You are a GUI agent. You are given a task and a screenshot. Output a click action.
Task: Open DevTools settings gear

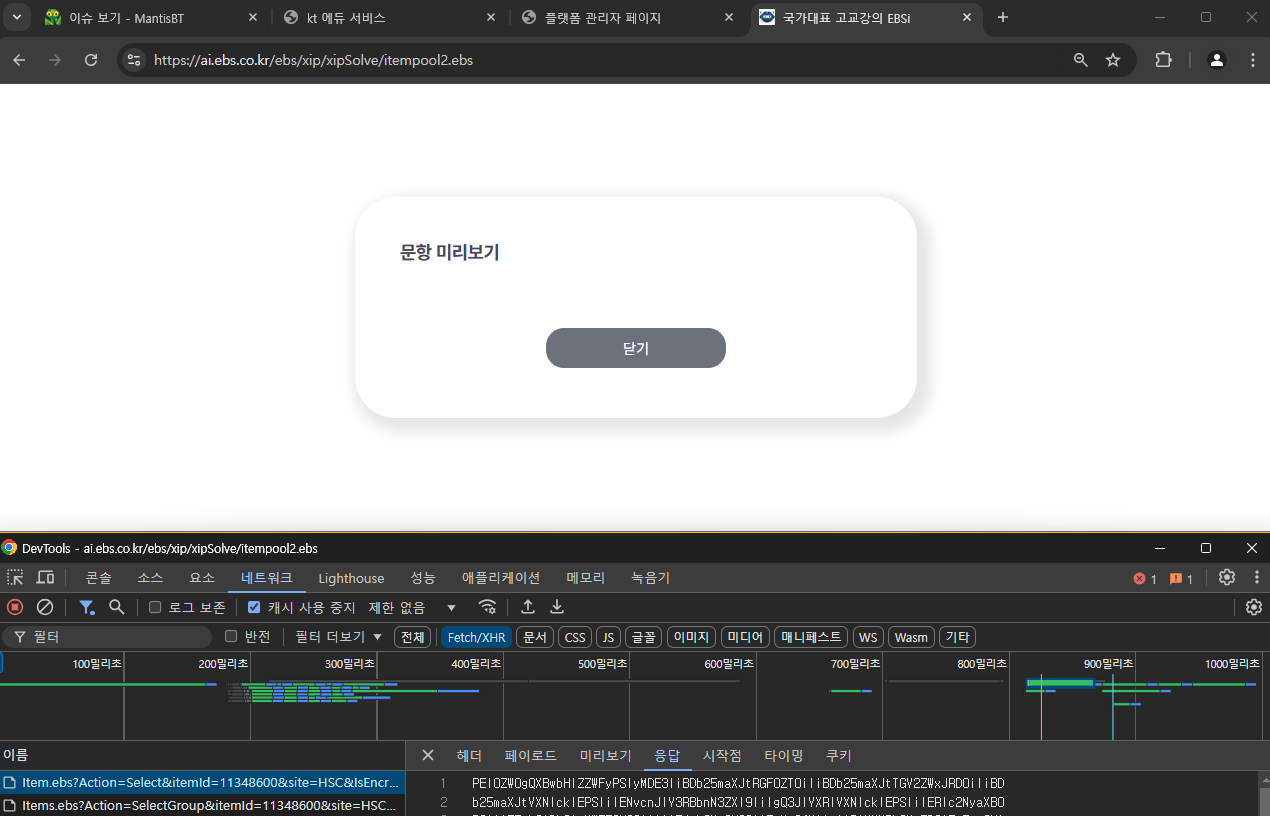(x=1227, y=578)
